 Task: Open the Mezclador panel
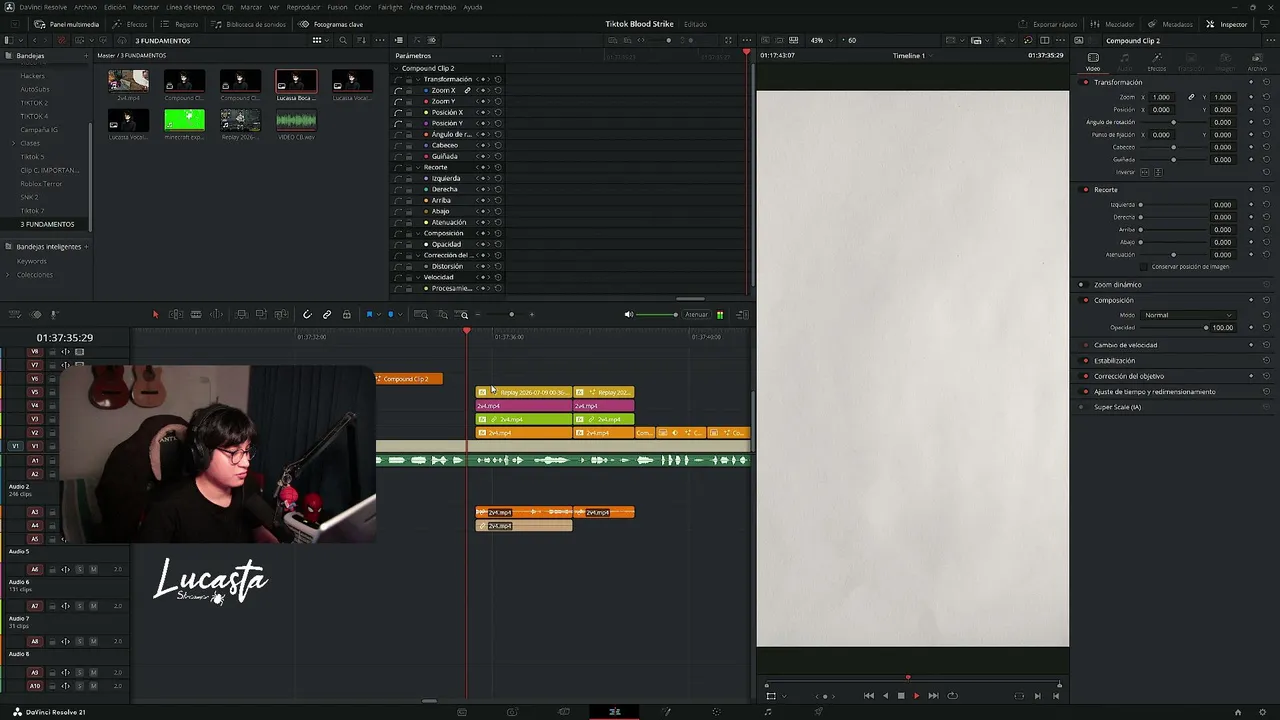[x=1112, y=24]
